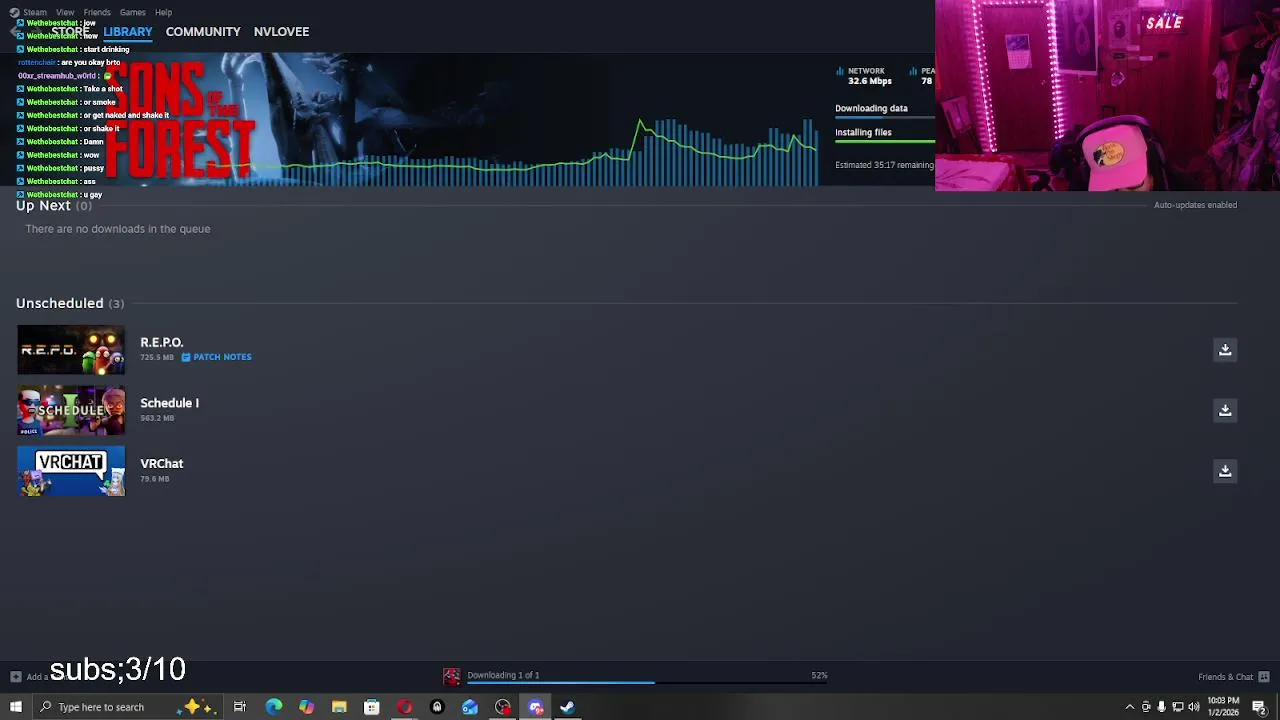Screen dimensions: 1280x720
Task: Open Friends & Chat panel
Action: point(1225,677)
